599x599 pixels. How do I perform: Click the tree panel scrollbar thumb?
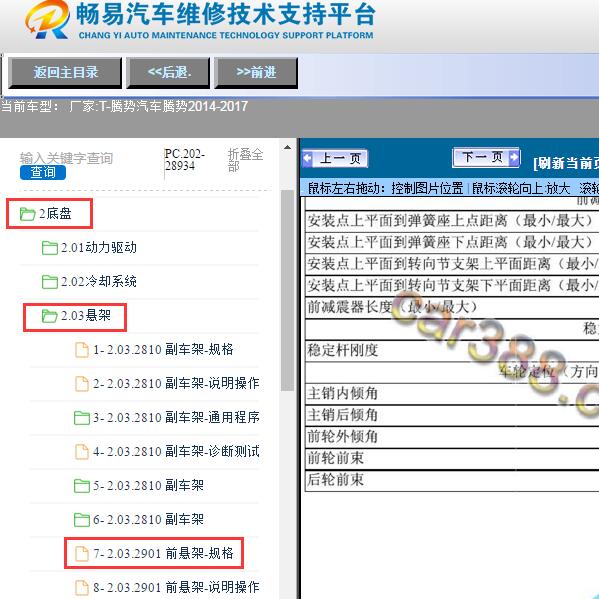pos(287,290)
